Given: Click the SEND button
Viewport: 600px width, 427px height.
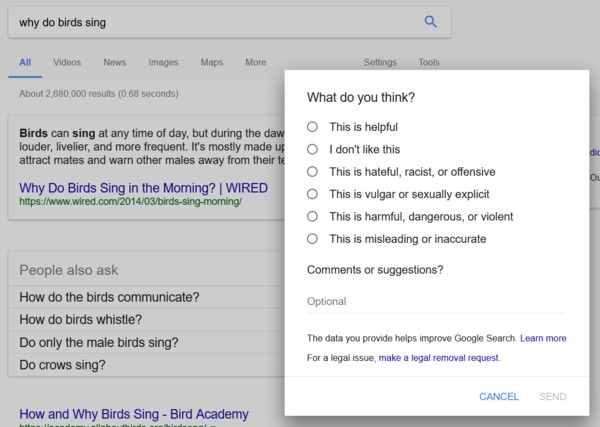Looking at the screenshot, I should [x=553, y=396].
